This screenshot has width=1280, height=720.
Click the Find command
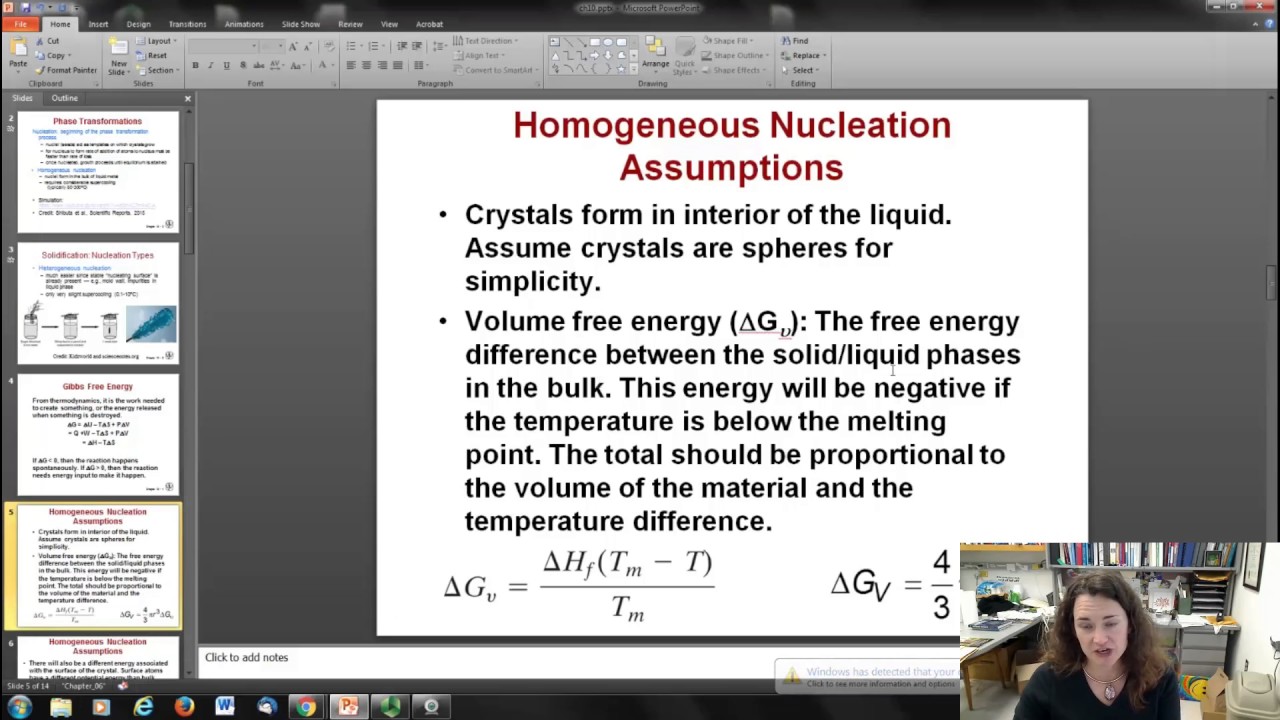[794, 41]
